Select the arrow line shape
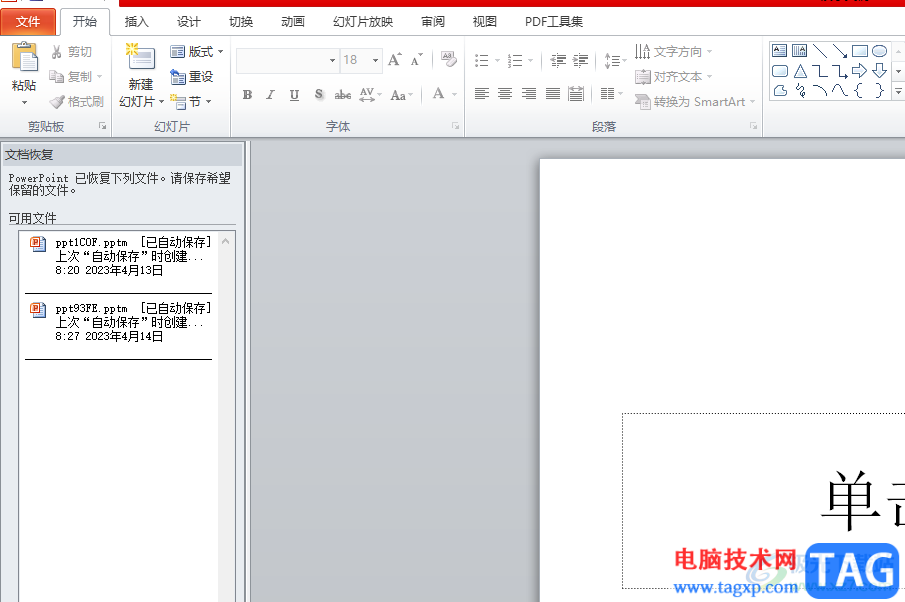The image size is (905, 602). point(840,51)
